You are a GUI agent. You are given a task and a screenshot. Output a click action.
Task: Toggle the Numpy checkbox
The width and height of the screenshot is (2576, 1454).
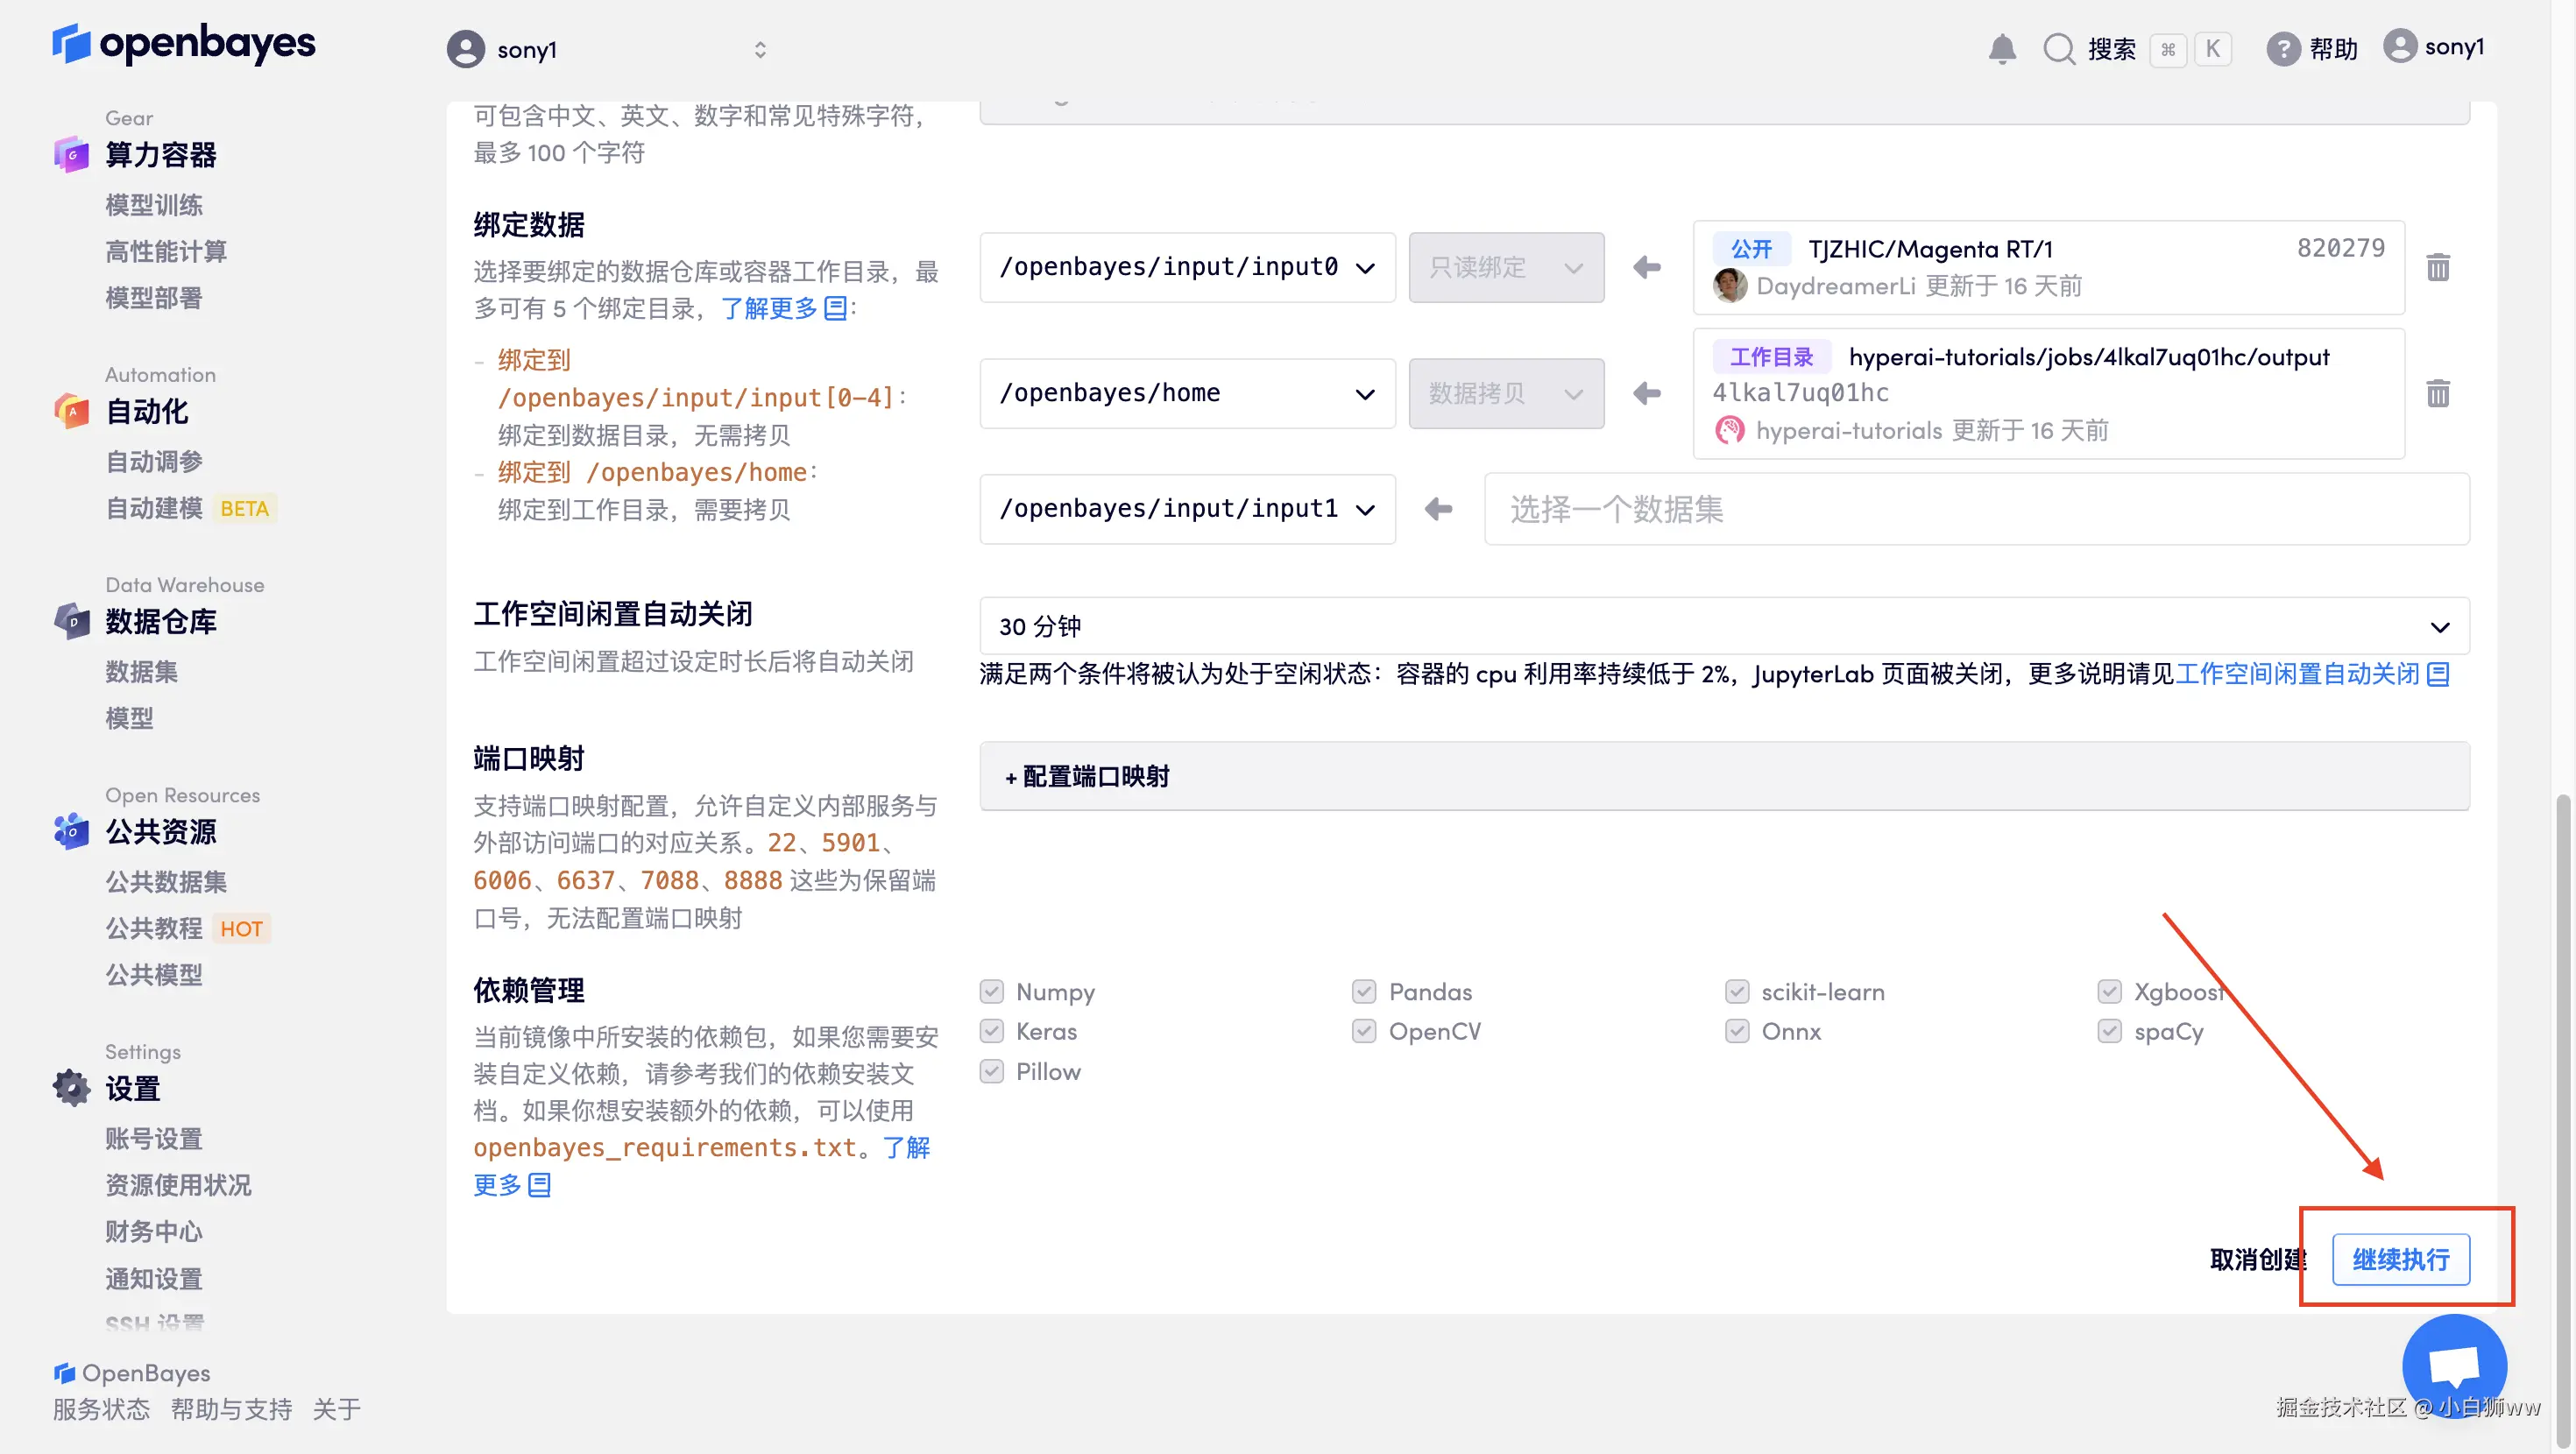pos(991,991)
